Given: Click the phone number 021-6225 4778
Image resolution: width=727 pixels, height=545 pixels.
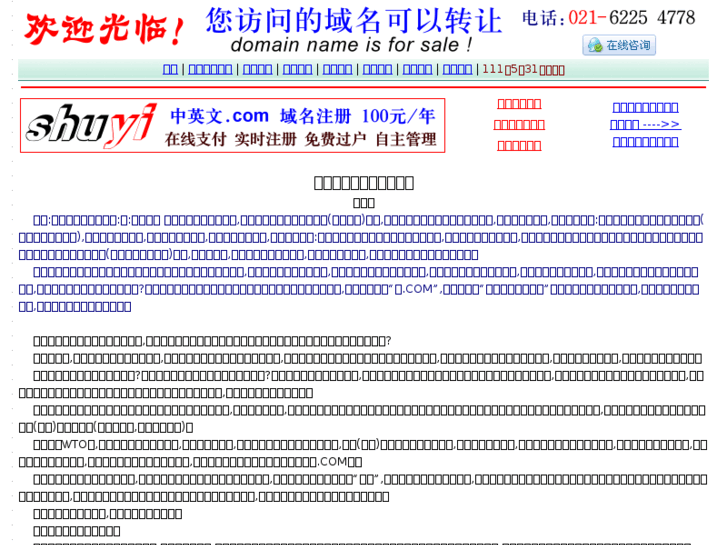Looking at the screenshot, I should pos(631,18).
